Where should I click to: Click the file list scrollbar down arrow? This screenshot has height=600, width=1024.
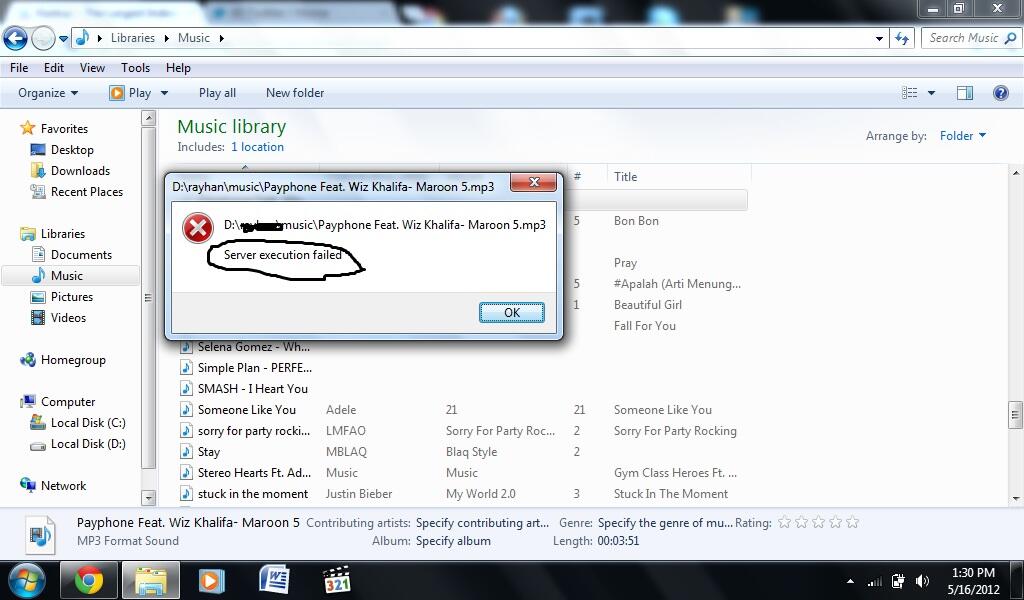click(1016, 499)
